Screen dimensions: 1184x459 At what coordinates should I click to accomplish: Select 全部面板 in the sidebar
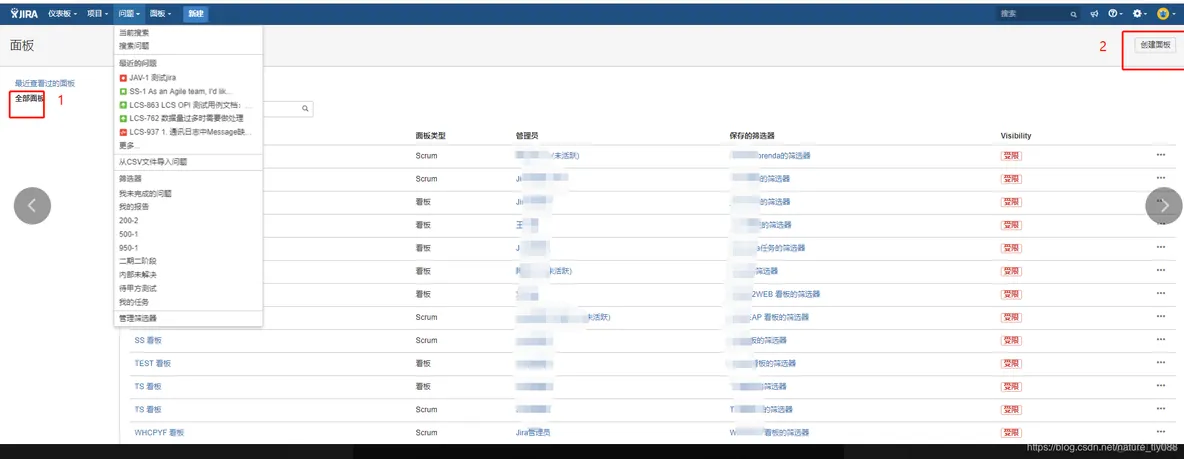pyautogui.click(x=29, y=98)
